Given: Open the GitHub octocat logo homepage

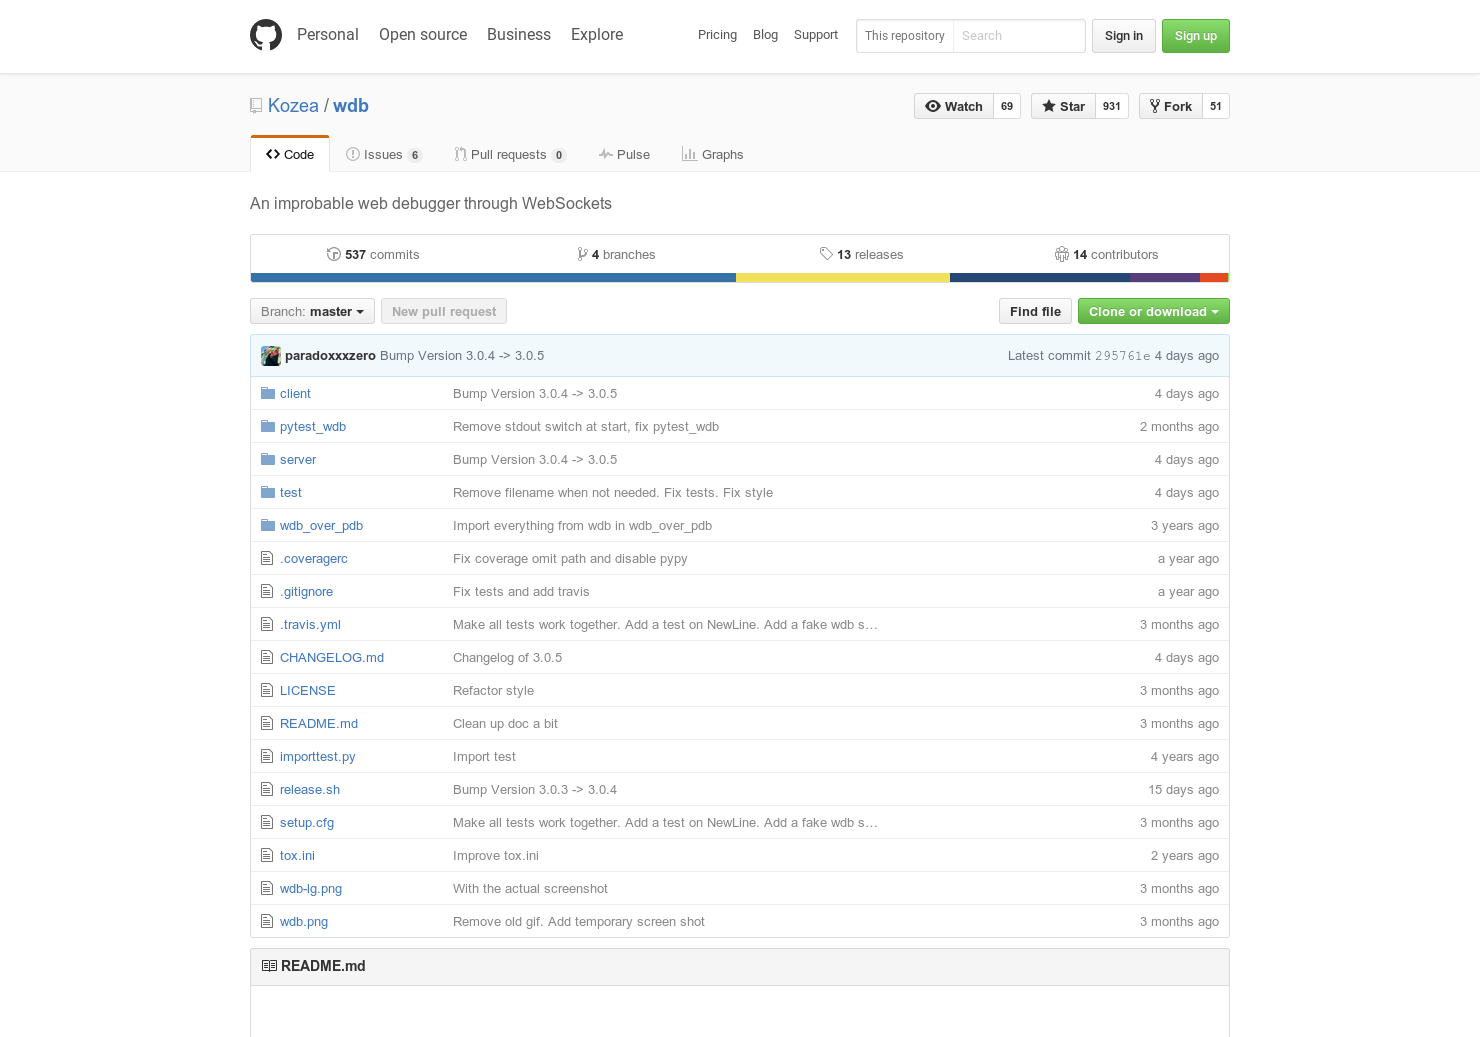Looking at the screenshot, I should (266, 35).
